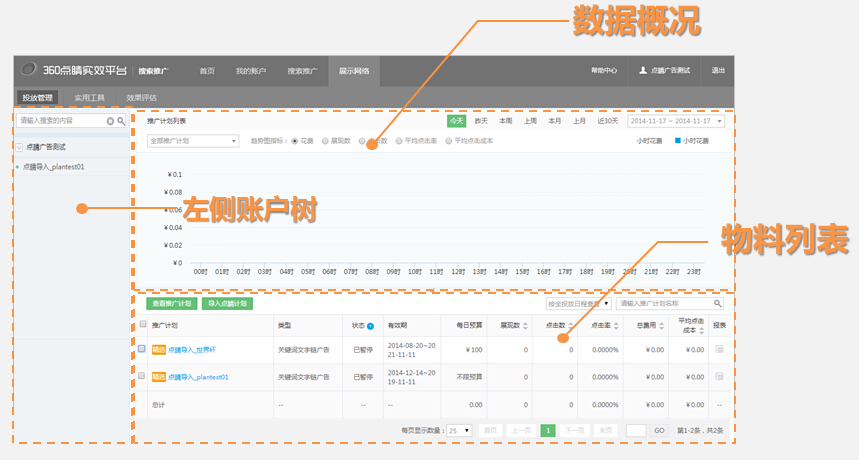Click the blue 小时花费 legend swatch
The image size is (859, 460).
pyautogui.click(x=677, y=141)
